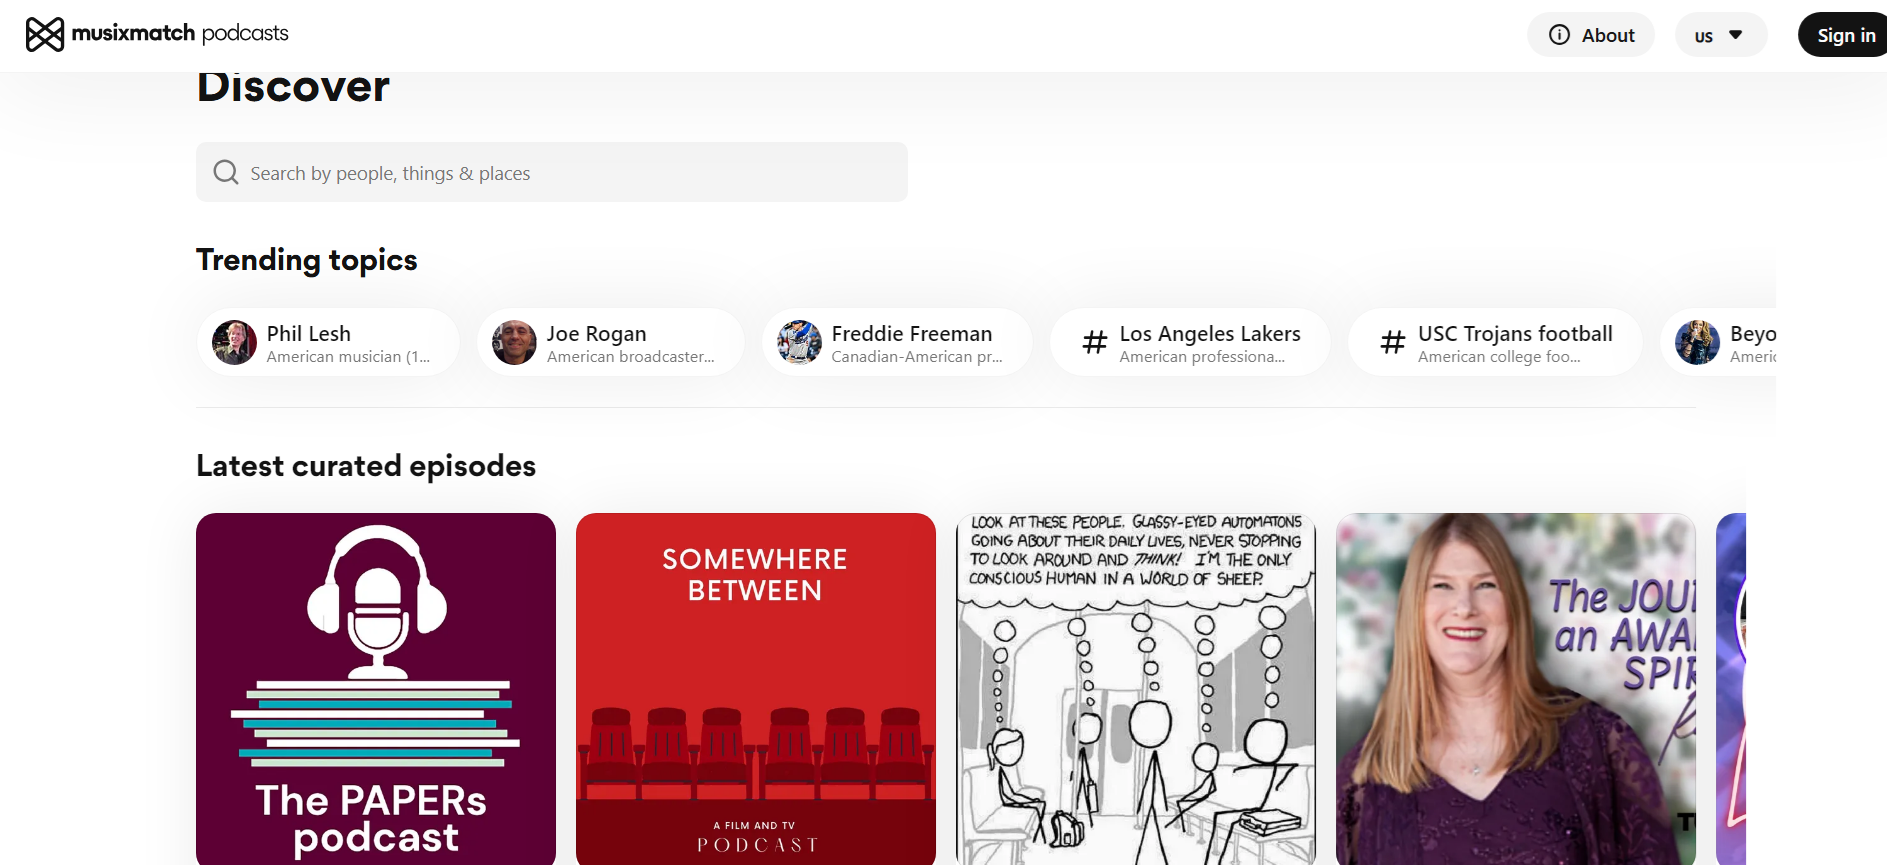
Task: Click the Musixmatch logo icon
Action: pyautogui.click(x=45, y=34)
